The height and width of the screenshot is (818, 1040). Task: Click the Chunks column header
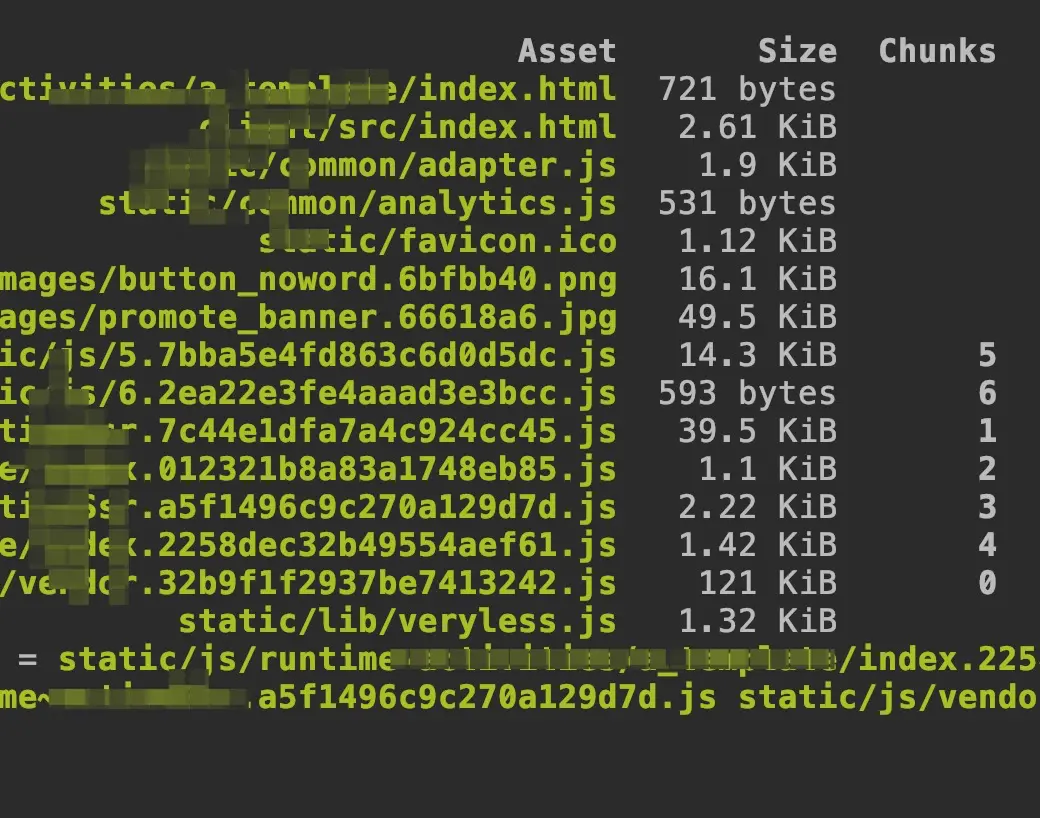[x=937, y=51]
